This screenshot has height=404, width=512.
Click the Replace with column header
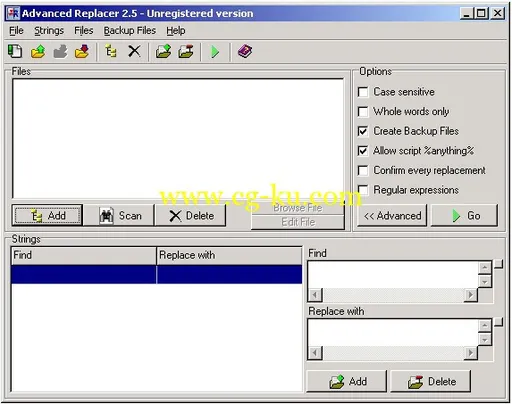tap(229, 255)
